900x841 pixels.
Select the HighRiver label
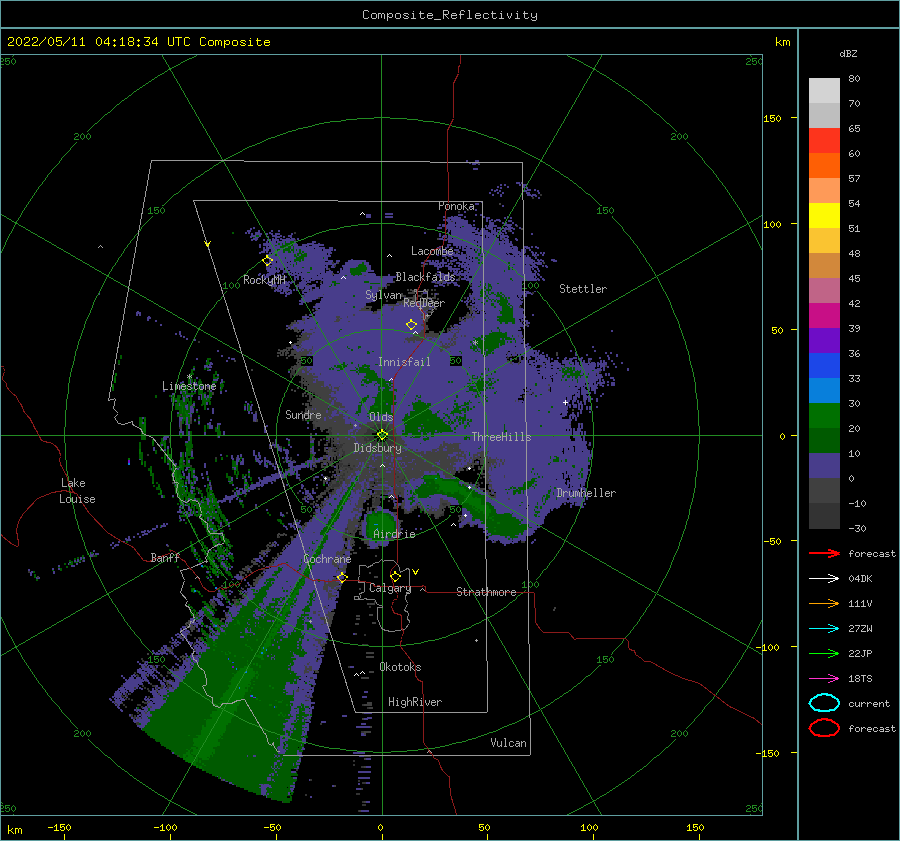coord(415,702)
